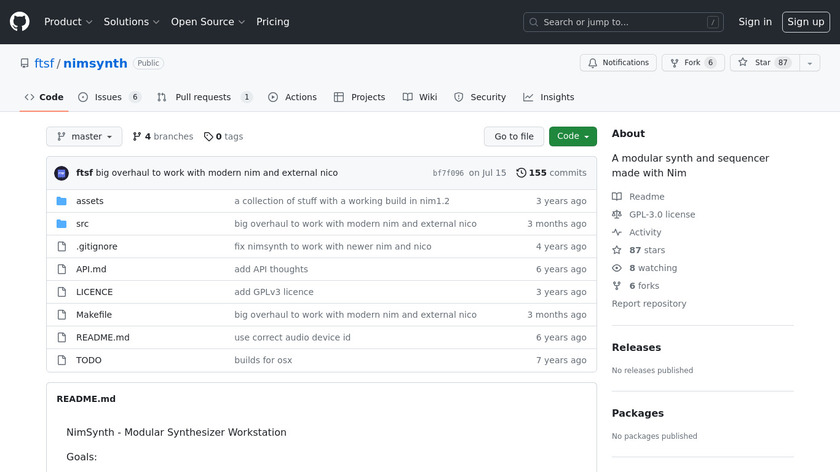Click the src folder icon
The image size is (840, 472).
(x=61, y=224)
